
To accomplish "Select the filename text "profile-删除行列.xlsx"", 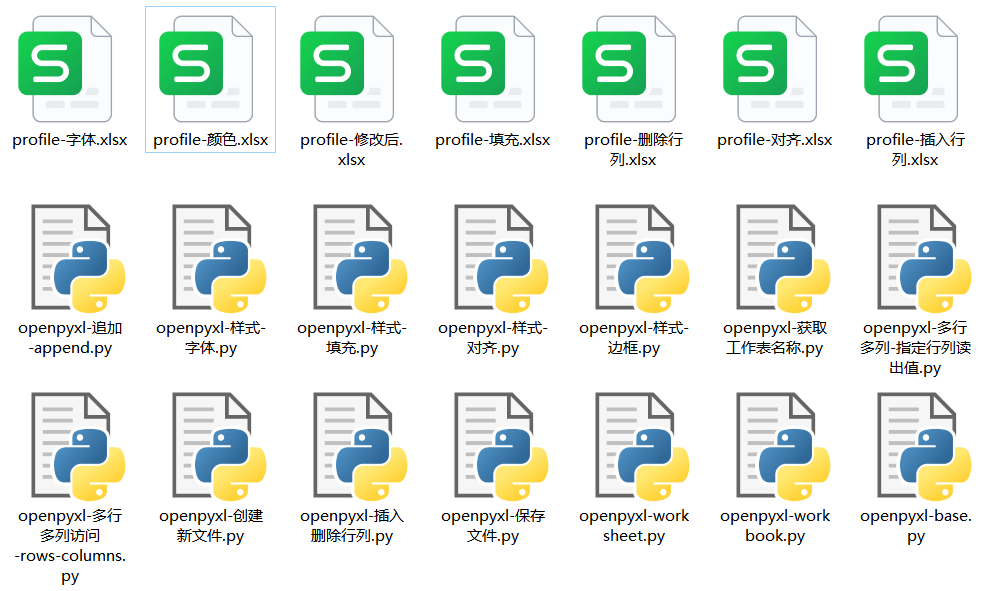I will point(633,150).
